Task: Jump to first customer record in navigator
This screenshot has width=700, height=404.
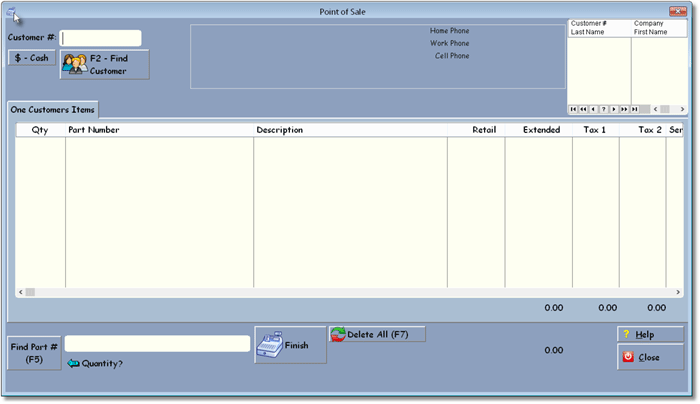Action: (x=573, y=109)
